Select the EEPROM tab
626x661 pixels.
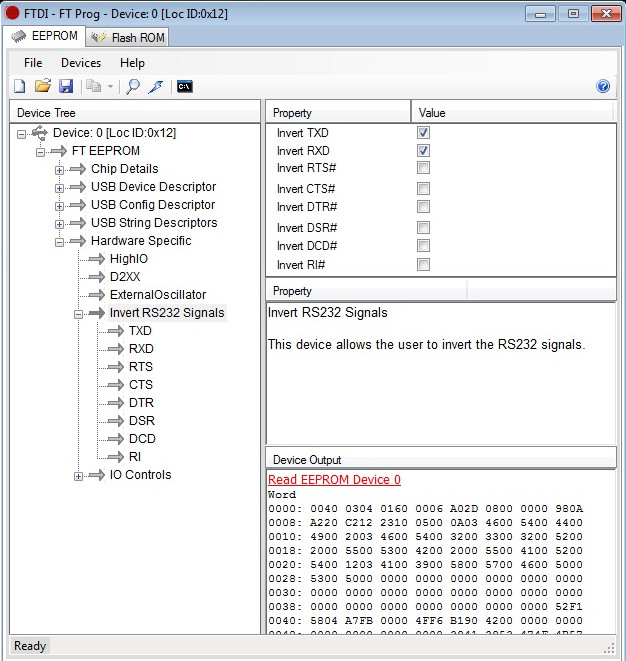44,36
